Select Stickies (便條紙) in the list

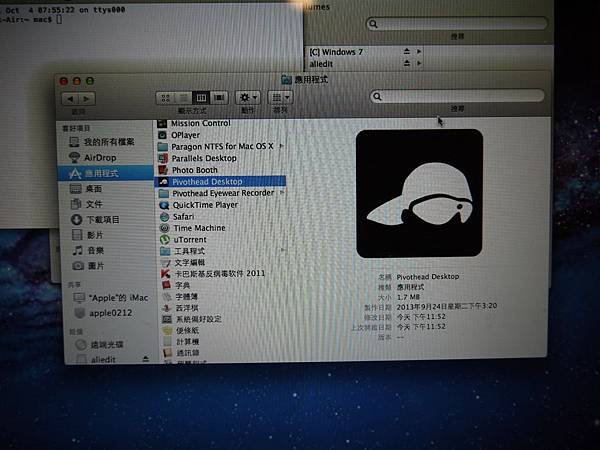[181, 330]
